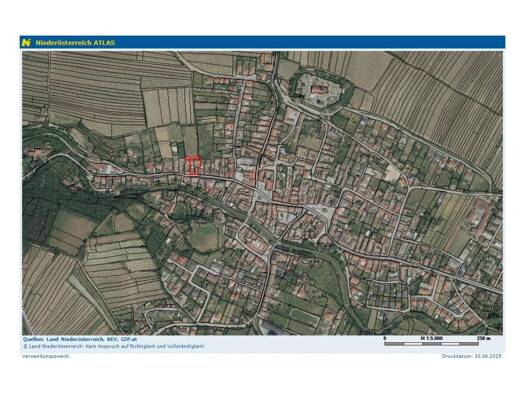The width and height of the screenshot is (525, 394).
Task: Select the red highlighted parcel on map
Action: pos(194,165)
